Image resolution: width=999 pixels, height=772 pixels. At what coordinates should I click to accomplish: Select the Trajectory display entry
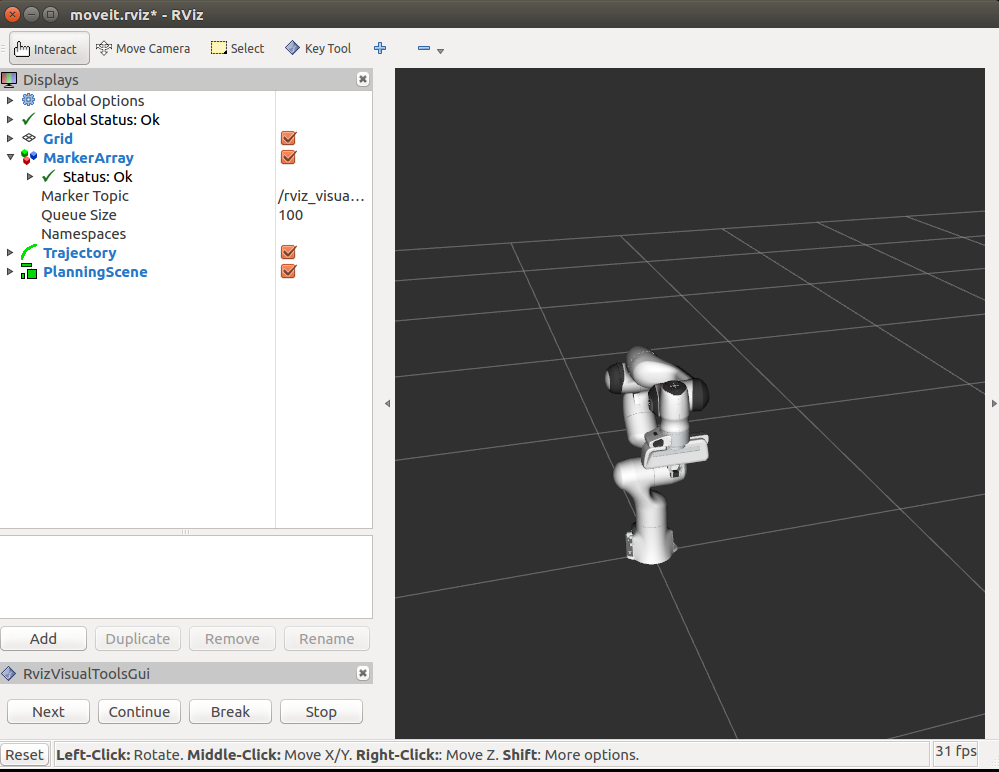click(79, 252)
